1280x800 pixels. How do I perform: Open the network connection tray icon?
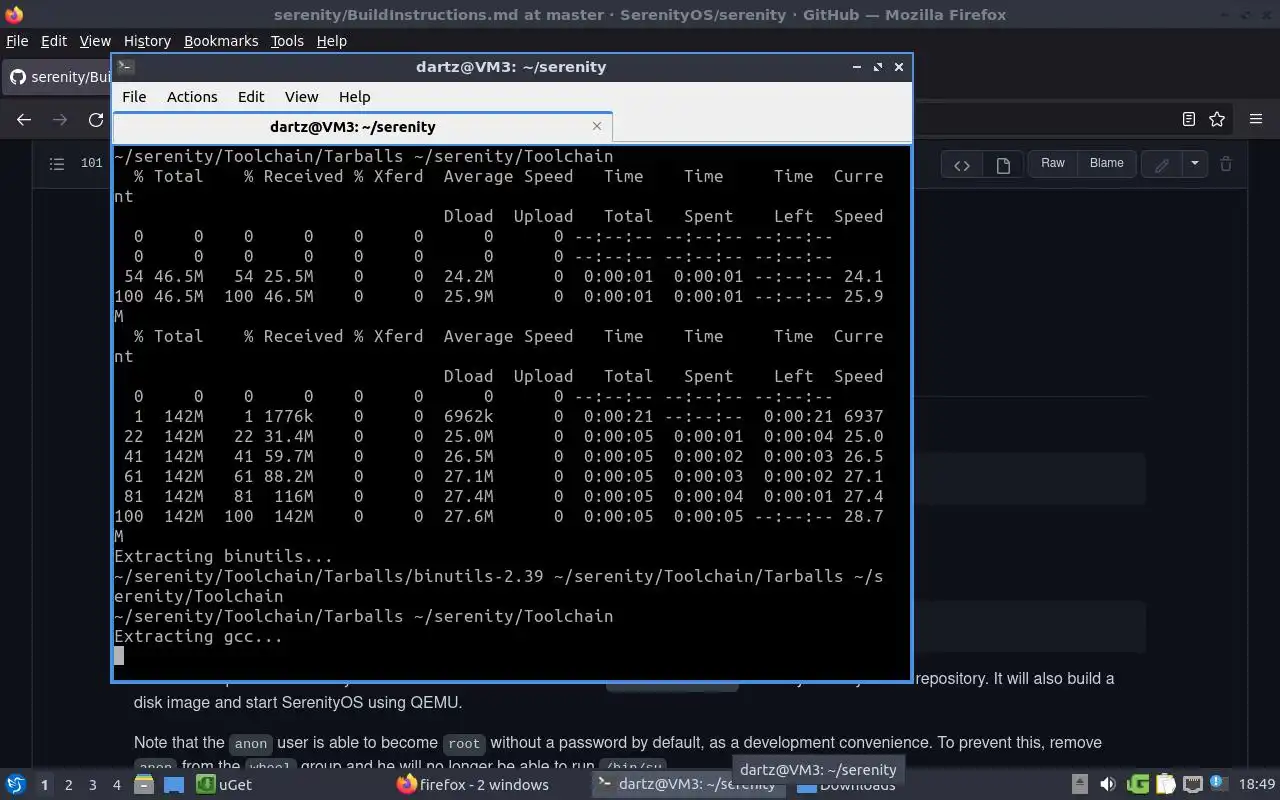click(1191, 785)
